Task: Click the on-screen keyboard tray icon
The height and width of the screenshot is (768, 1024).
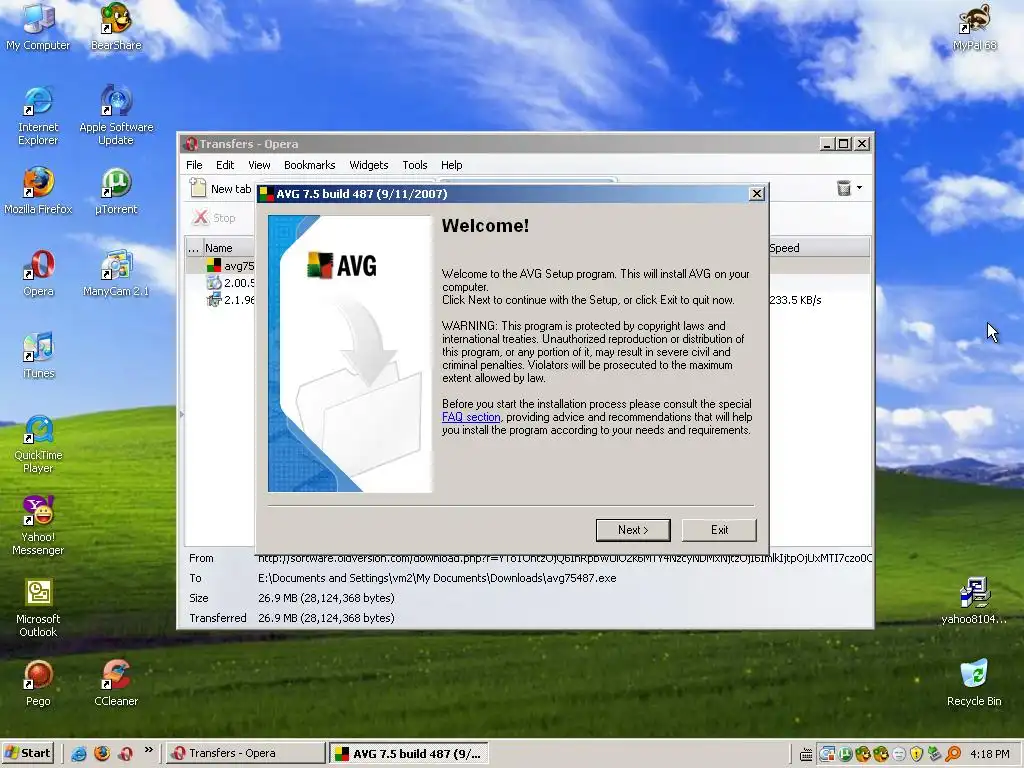Action: click(806, 754)
